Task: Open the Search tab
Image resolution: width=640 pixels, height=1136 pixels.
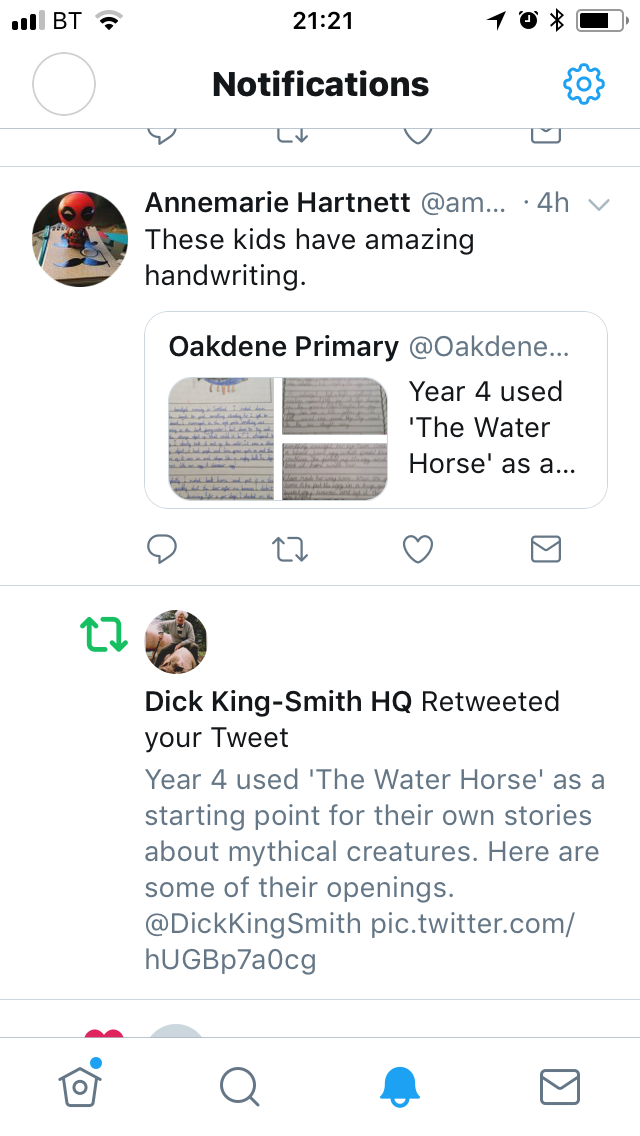Action: click(x=239, y=1085)
